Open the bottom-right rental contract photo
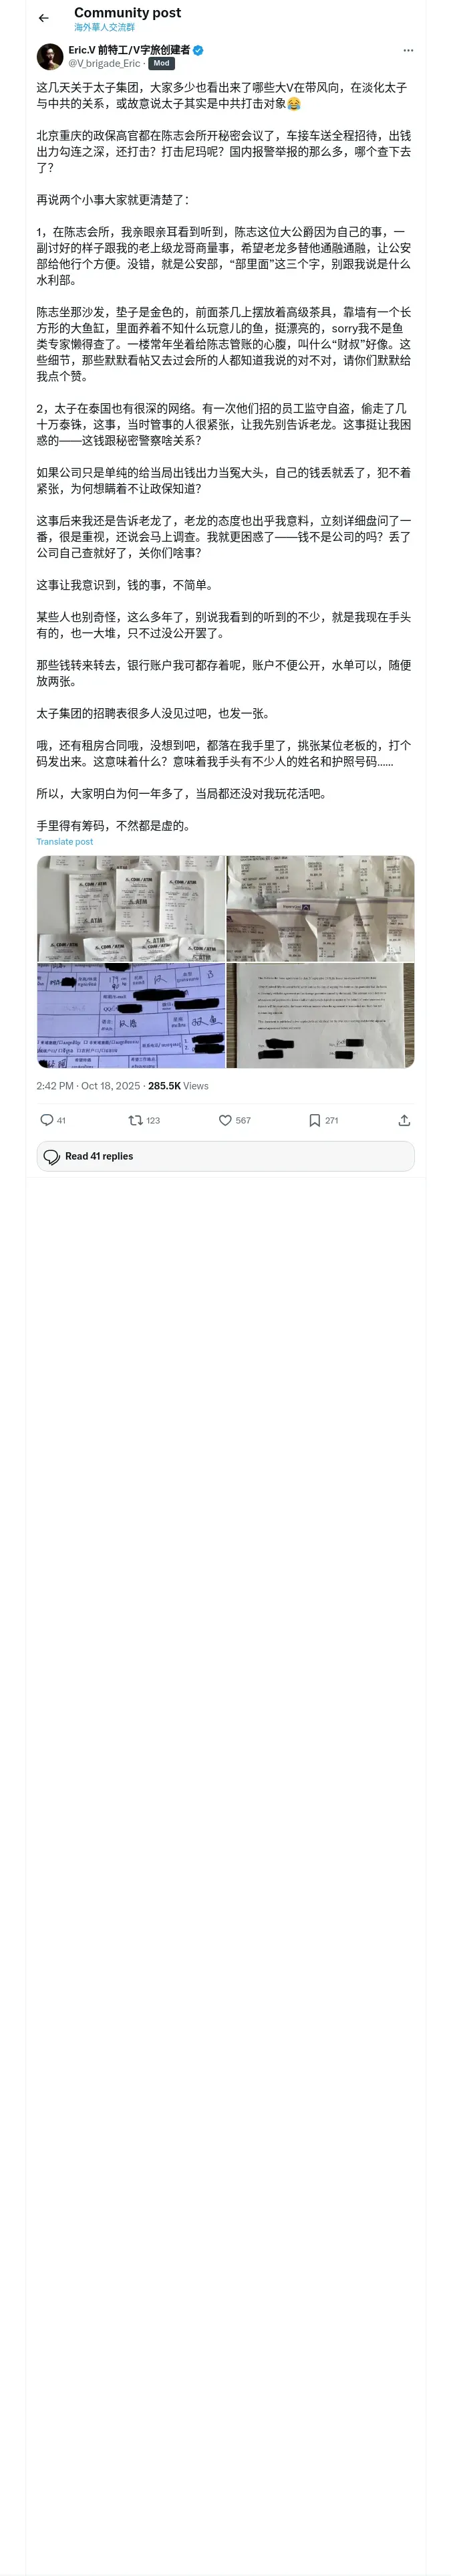 320,1016
